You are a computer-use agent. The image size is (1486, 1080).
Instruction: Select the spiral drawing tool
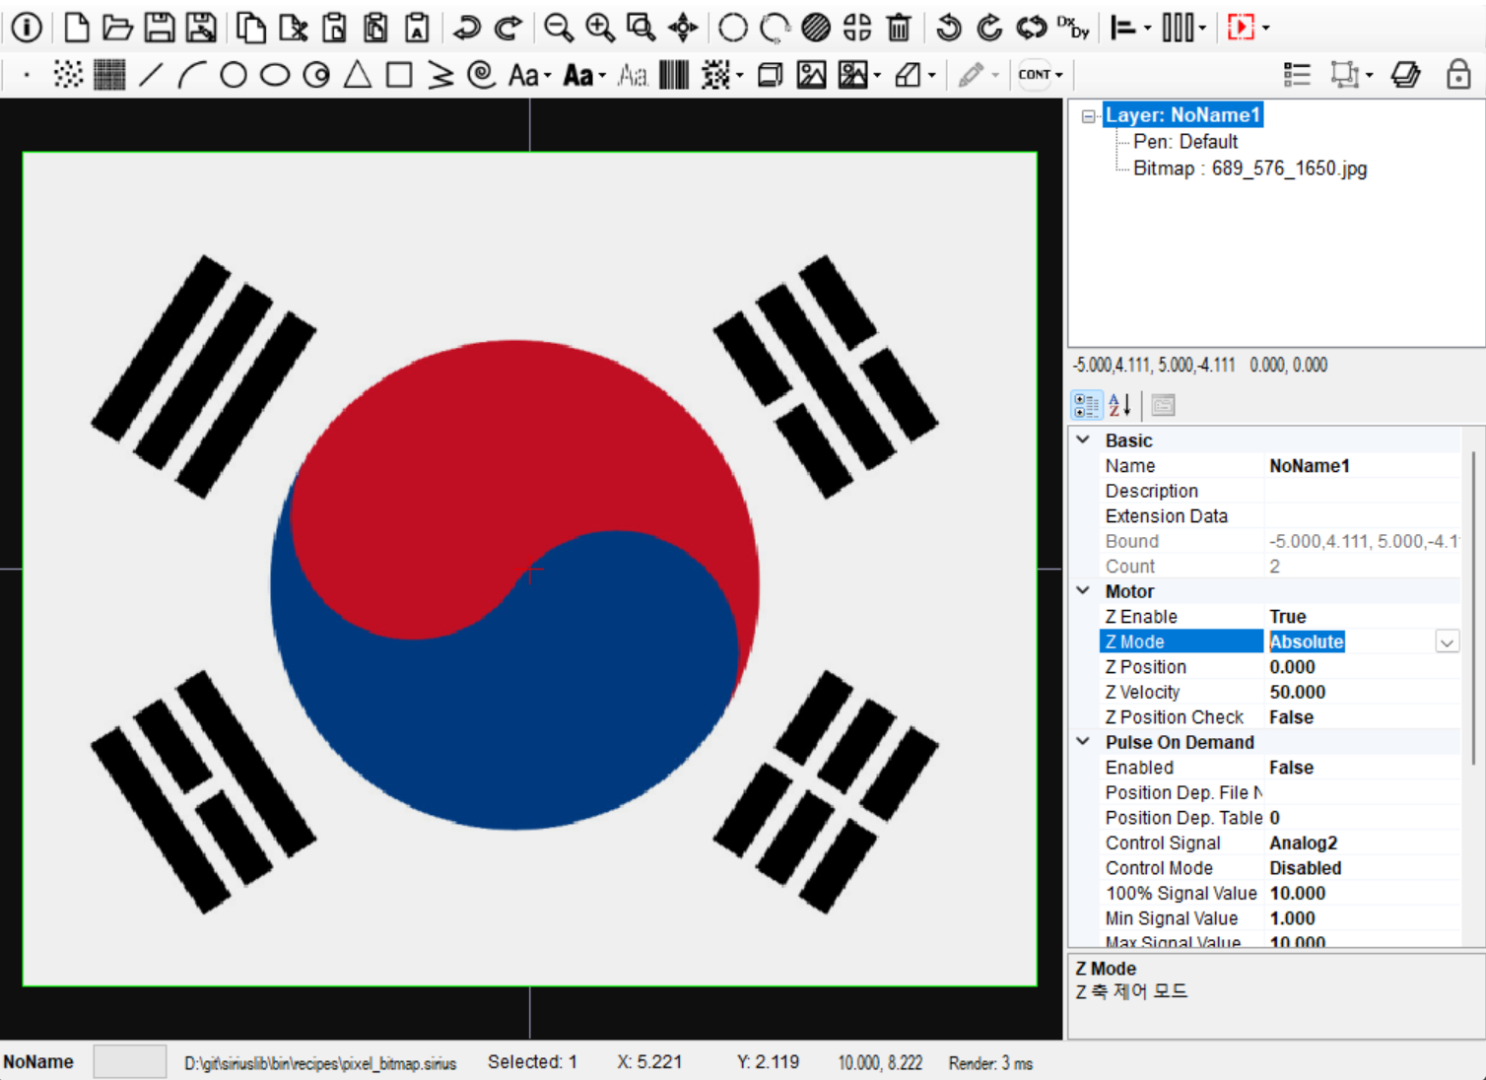(x=482, y=75)
